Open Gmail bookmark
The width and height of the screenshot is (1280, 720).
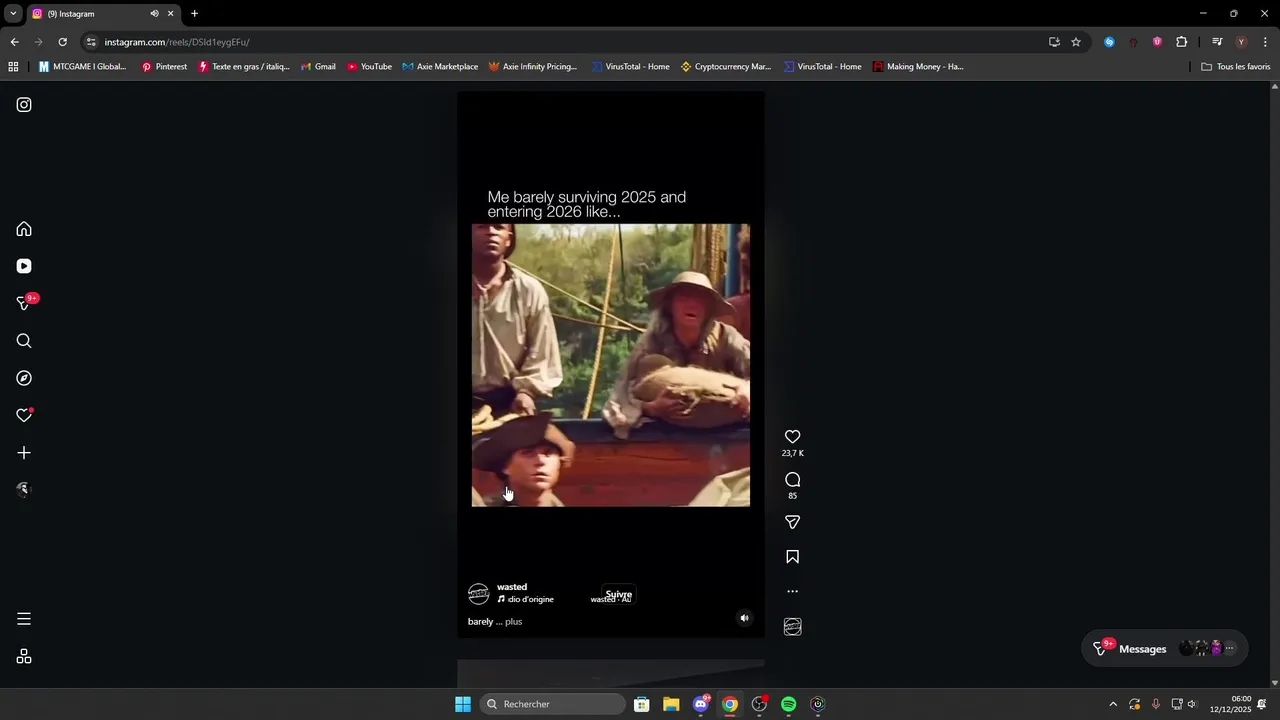tap(318, 67)
